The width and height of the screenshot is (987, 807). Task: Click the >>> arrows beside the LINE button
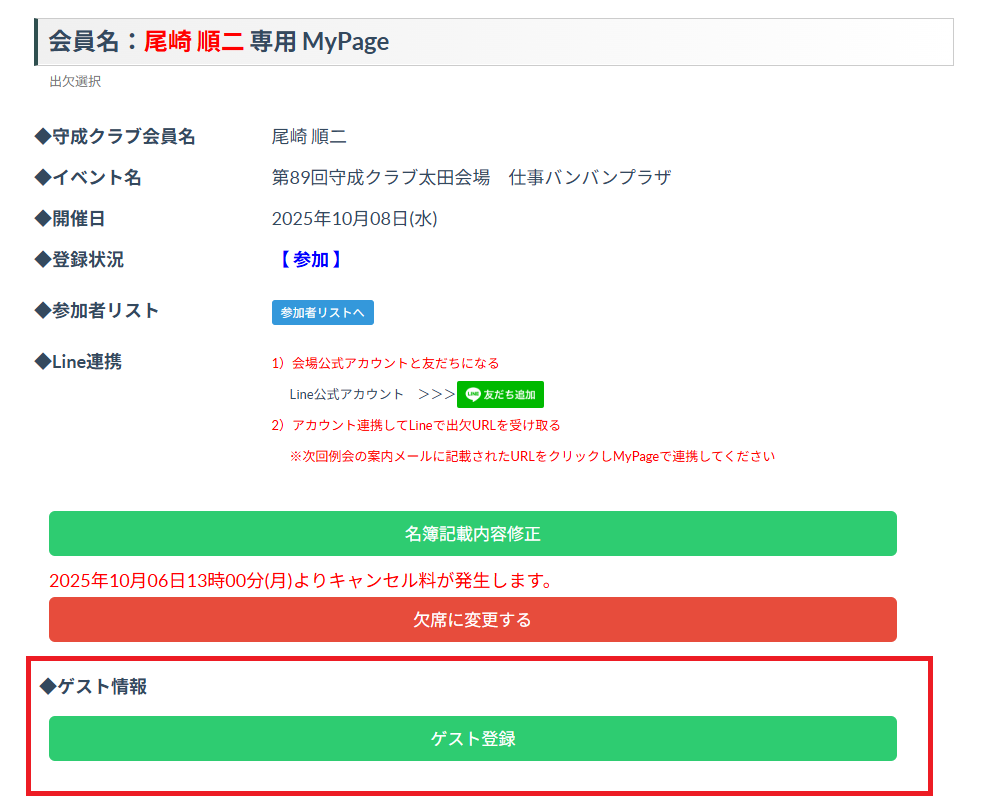tap(436, 395)
